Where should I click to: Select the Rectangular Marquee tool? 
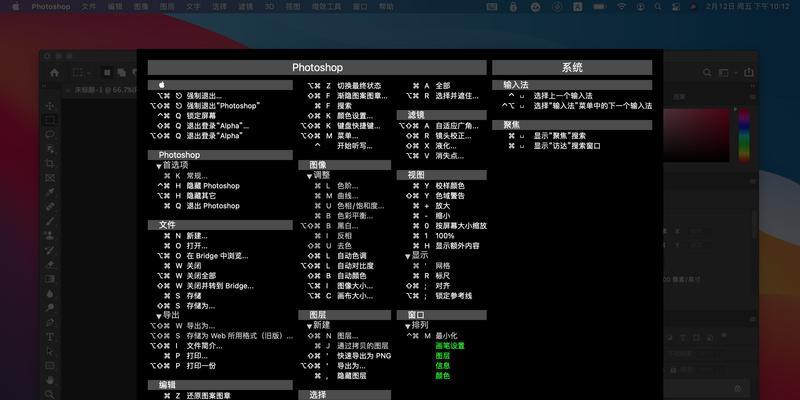coord(50,120)
